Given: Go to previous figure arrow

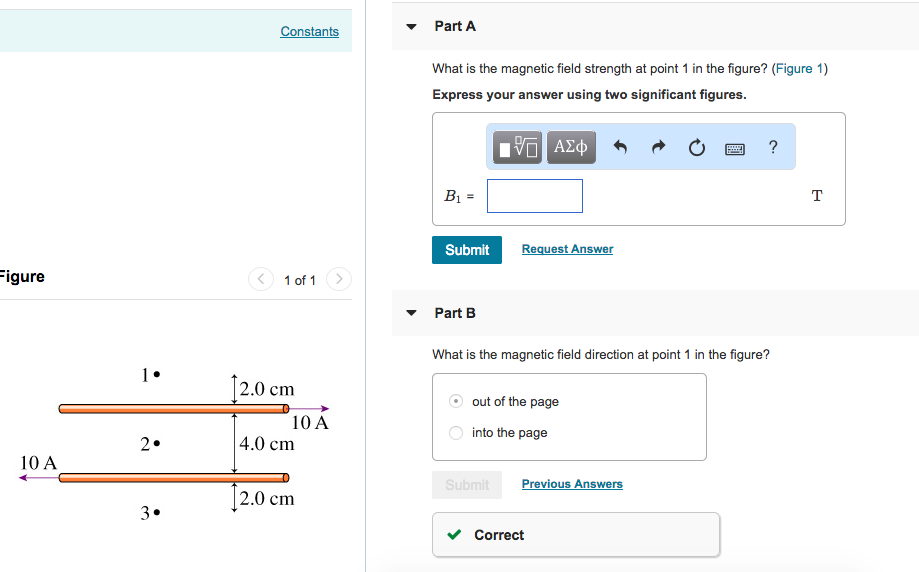Looking at the screenshot, I should tap(261, 279).
